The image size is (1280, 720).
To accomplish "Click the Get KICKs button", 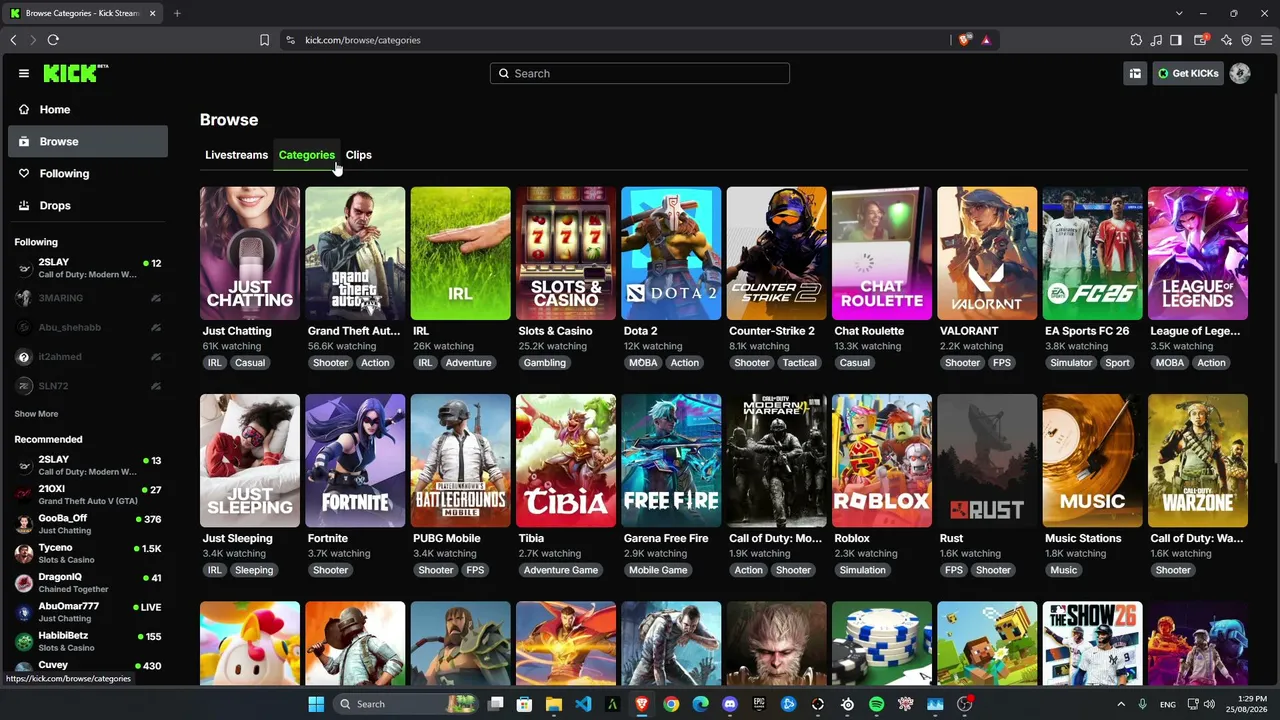I will 1188,73.
